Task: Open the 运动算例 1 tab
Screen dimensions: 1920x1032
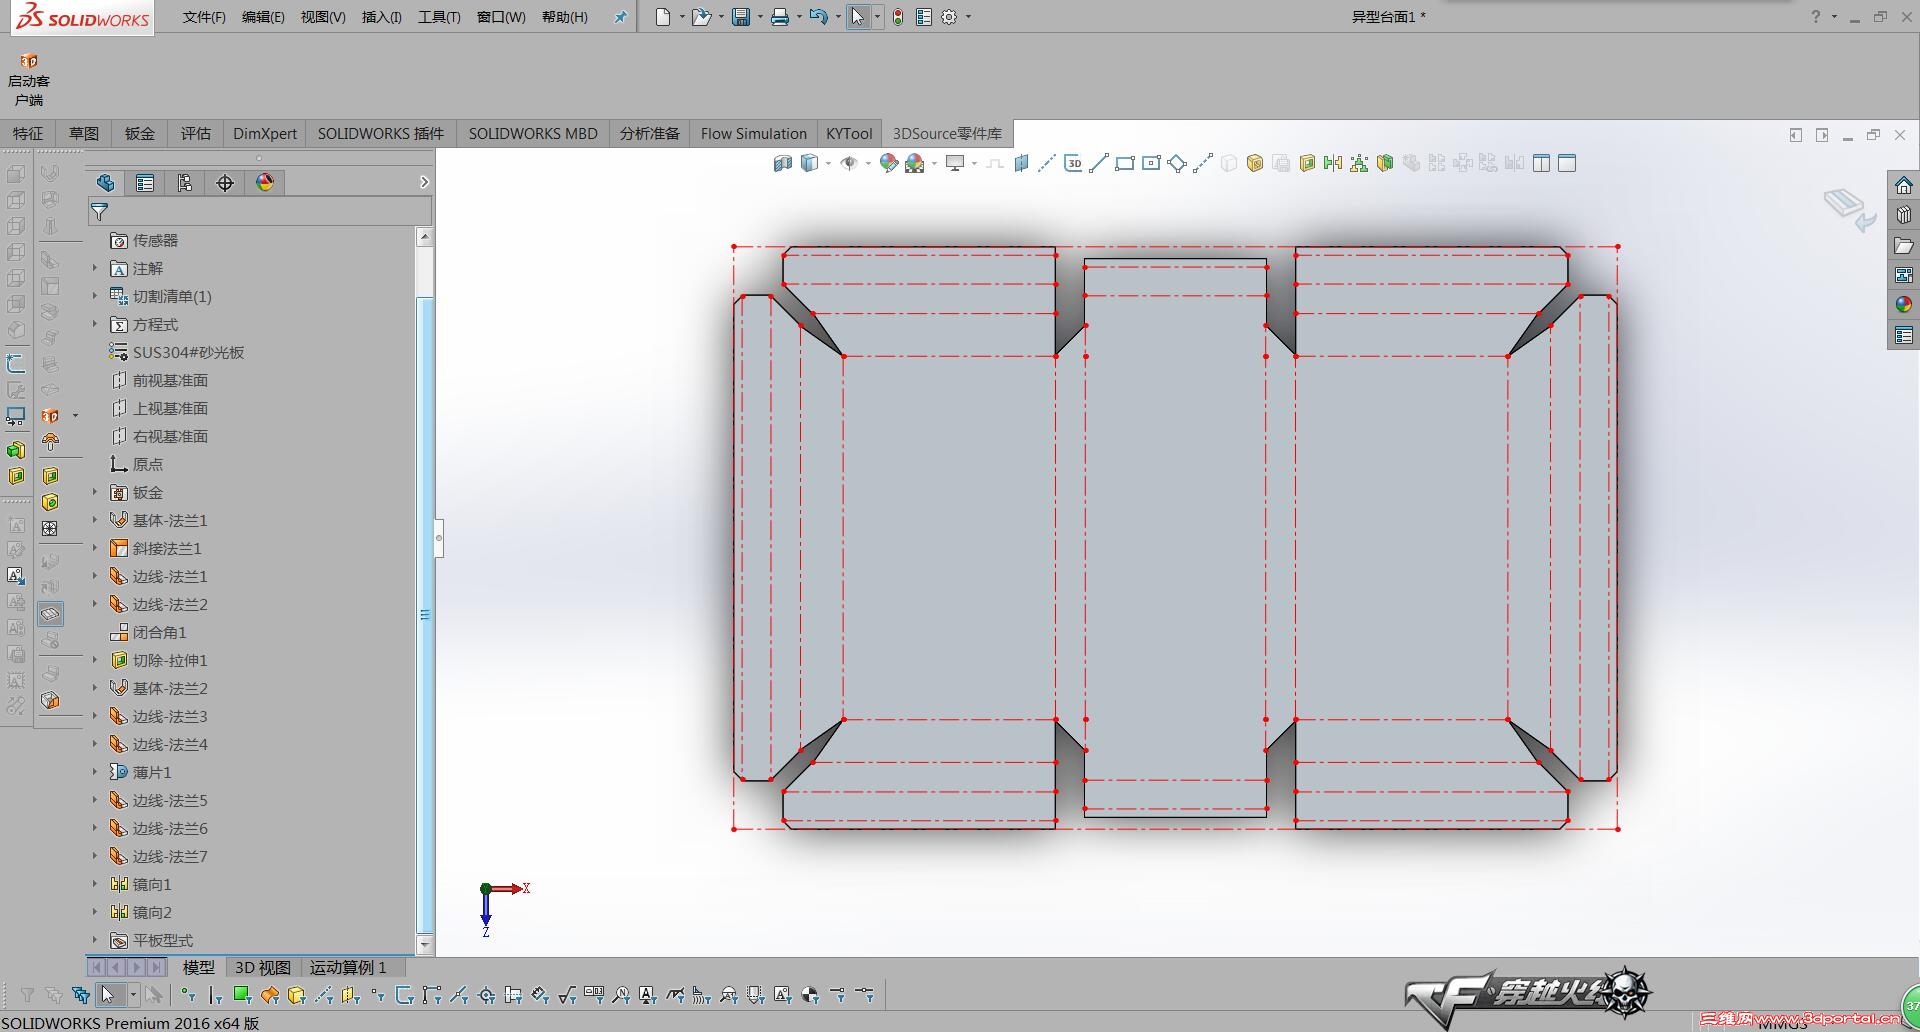Action: pyautogui.click(x=348, y=967)
